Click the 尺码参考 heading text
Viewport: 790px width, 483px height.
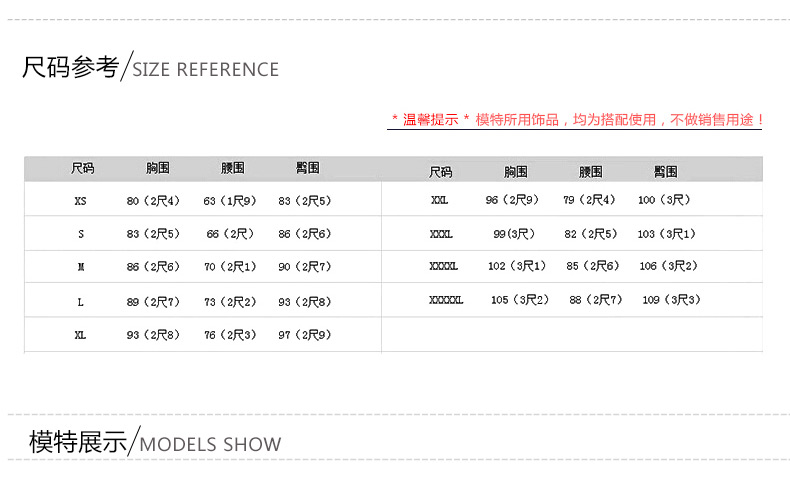(x=70, y=68)
